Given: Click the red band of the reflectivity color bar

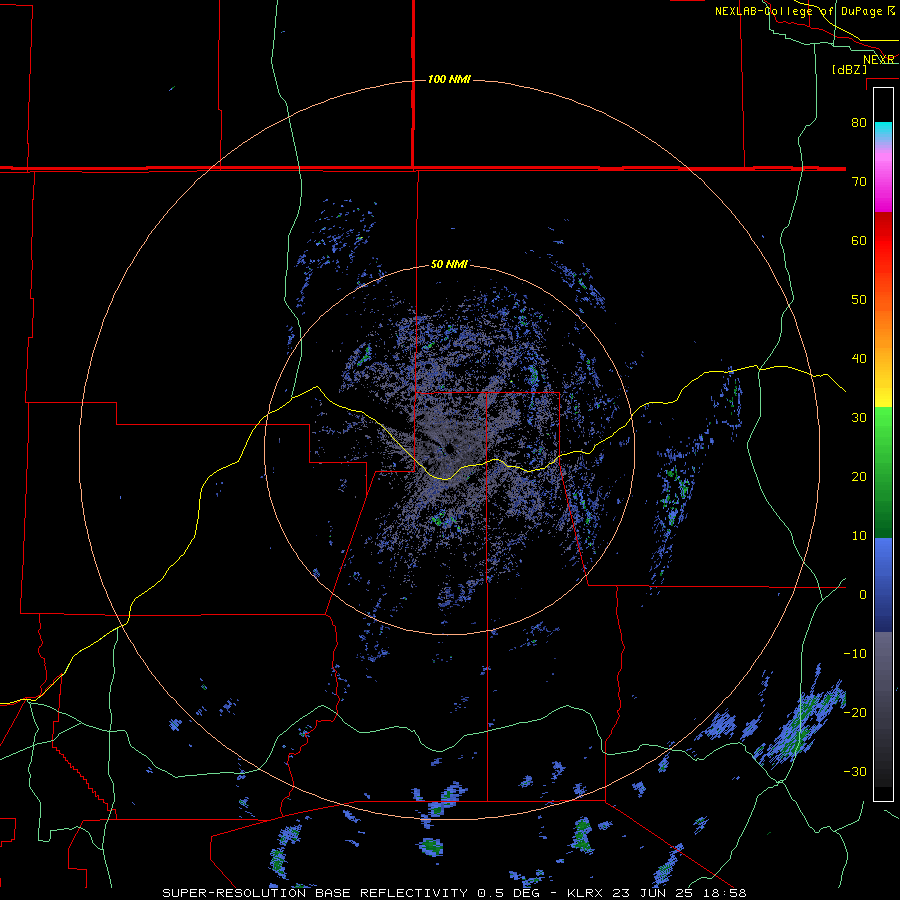Looking at the screenshot, I should coord(883,241).
